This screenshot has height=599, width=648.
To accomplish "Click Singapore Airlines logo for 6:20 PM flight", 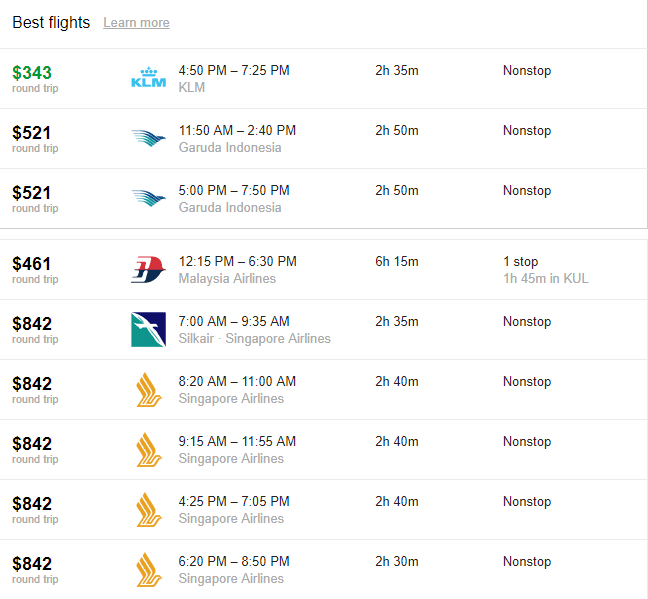I will click(149, 570).
